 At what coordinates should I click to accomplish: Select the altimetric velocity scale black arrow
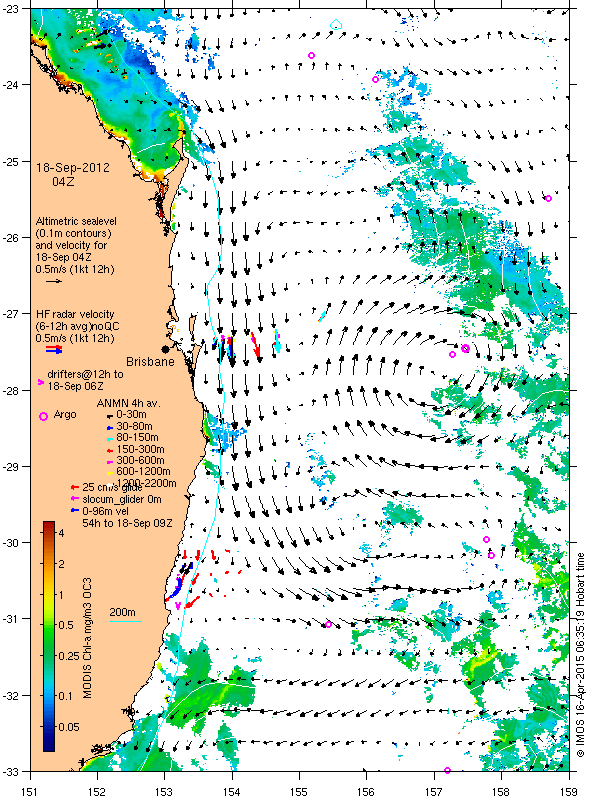54,281
